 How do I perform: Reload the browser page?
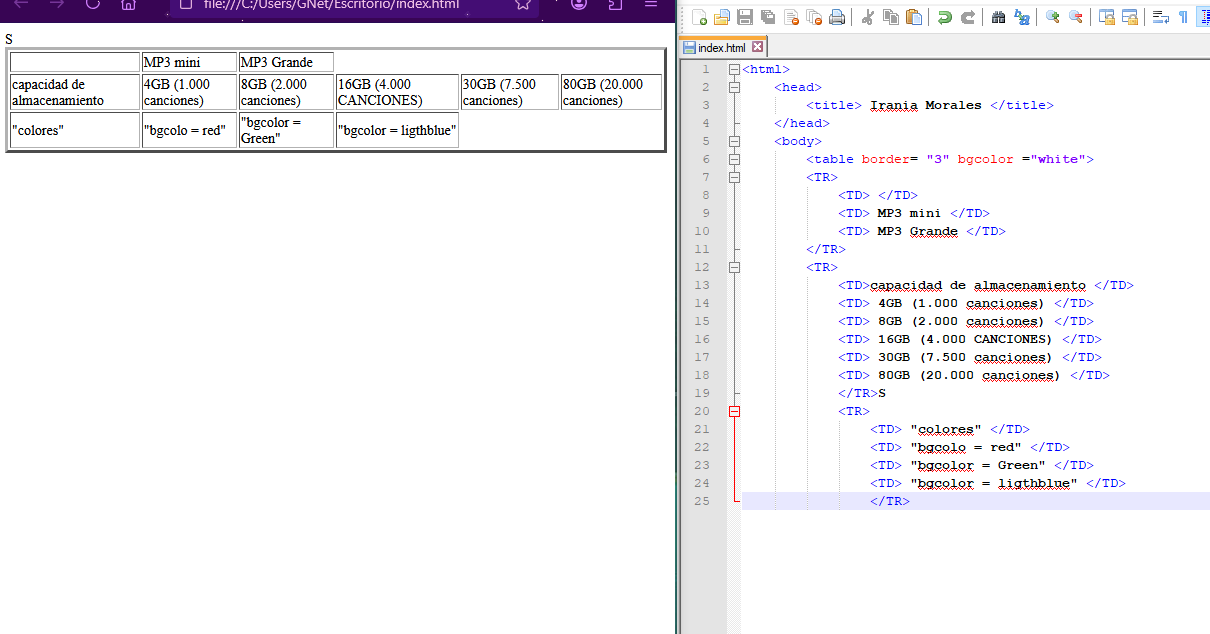point(93,4)
